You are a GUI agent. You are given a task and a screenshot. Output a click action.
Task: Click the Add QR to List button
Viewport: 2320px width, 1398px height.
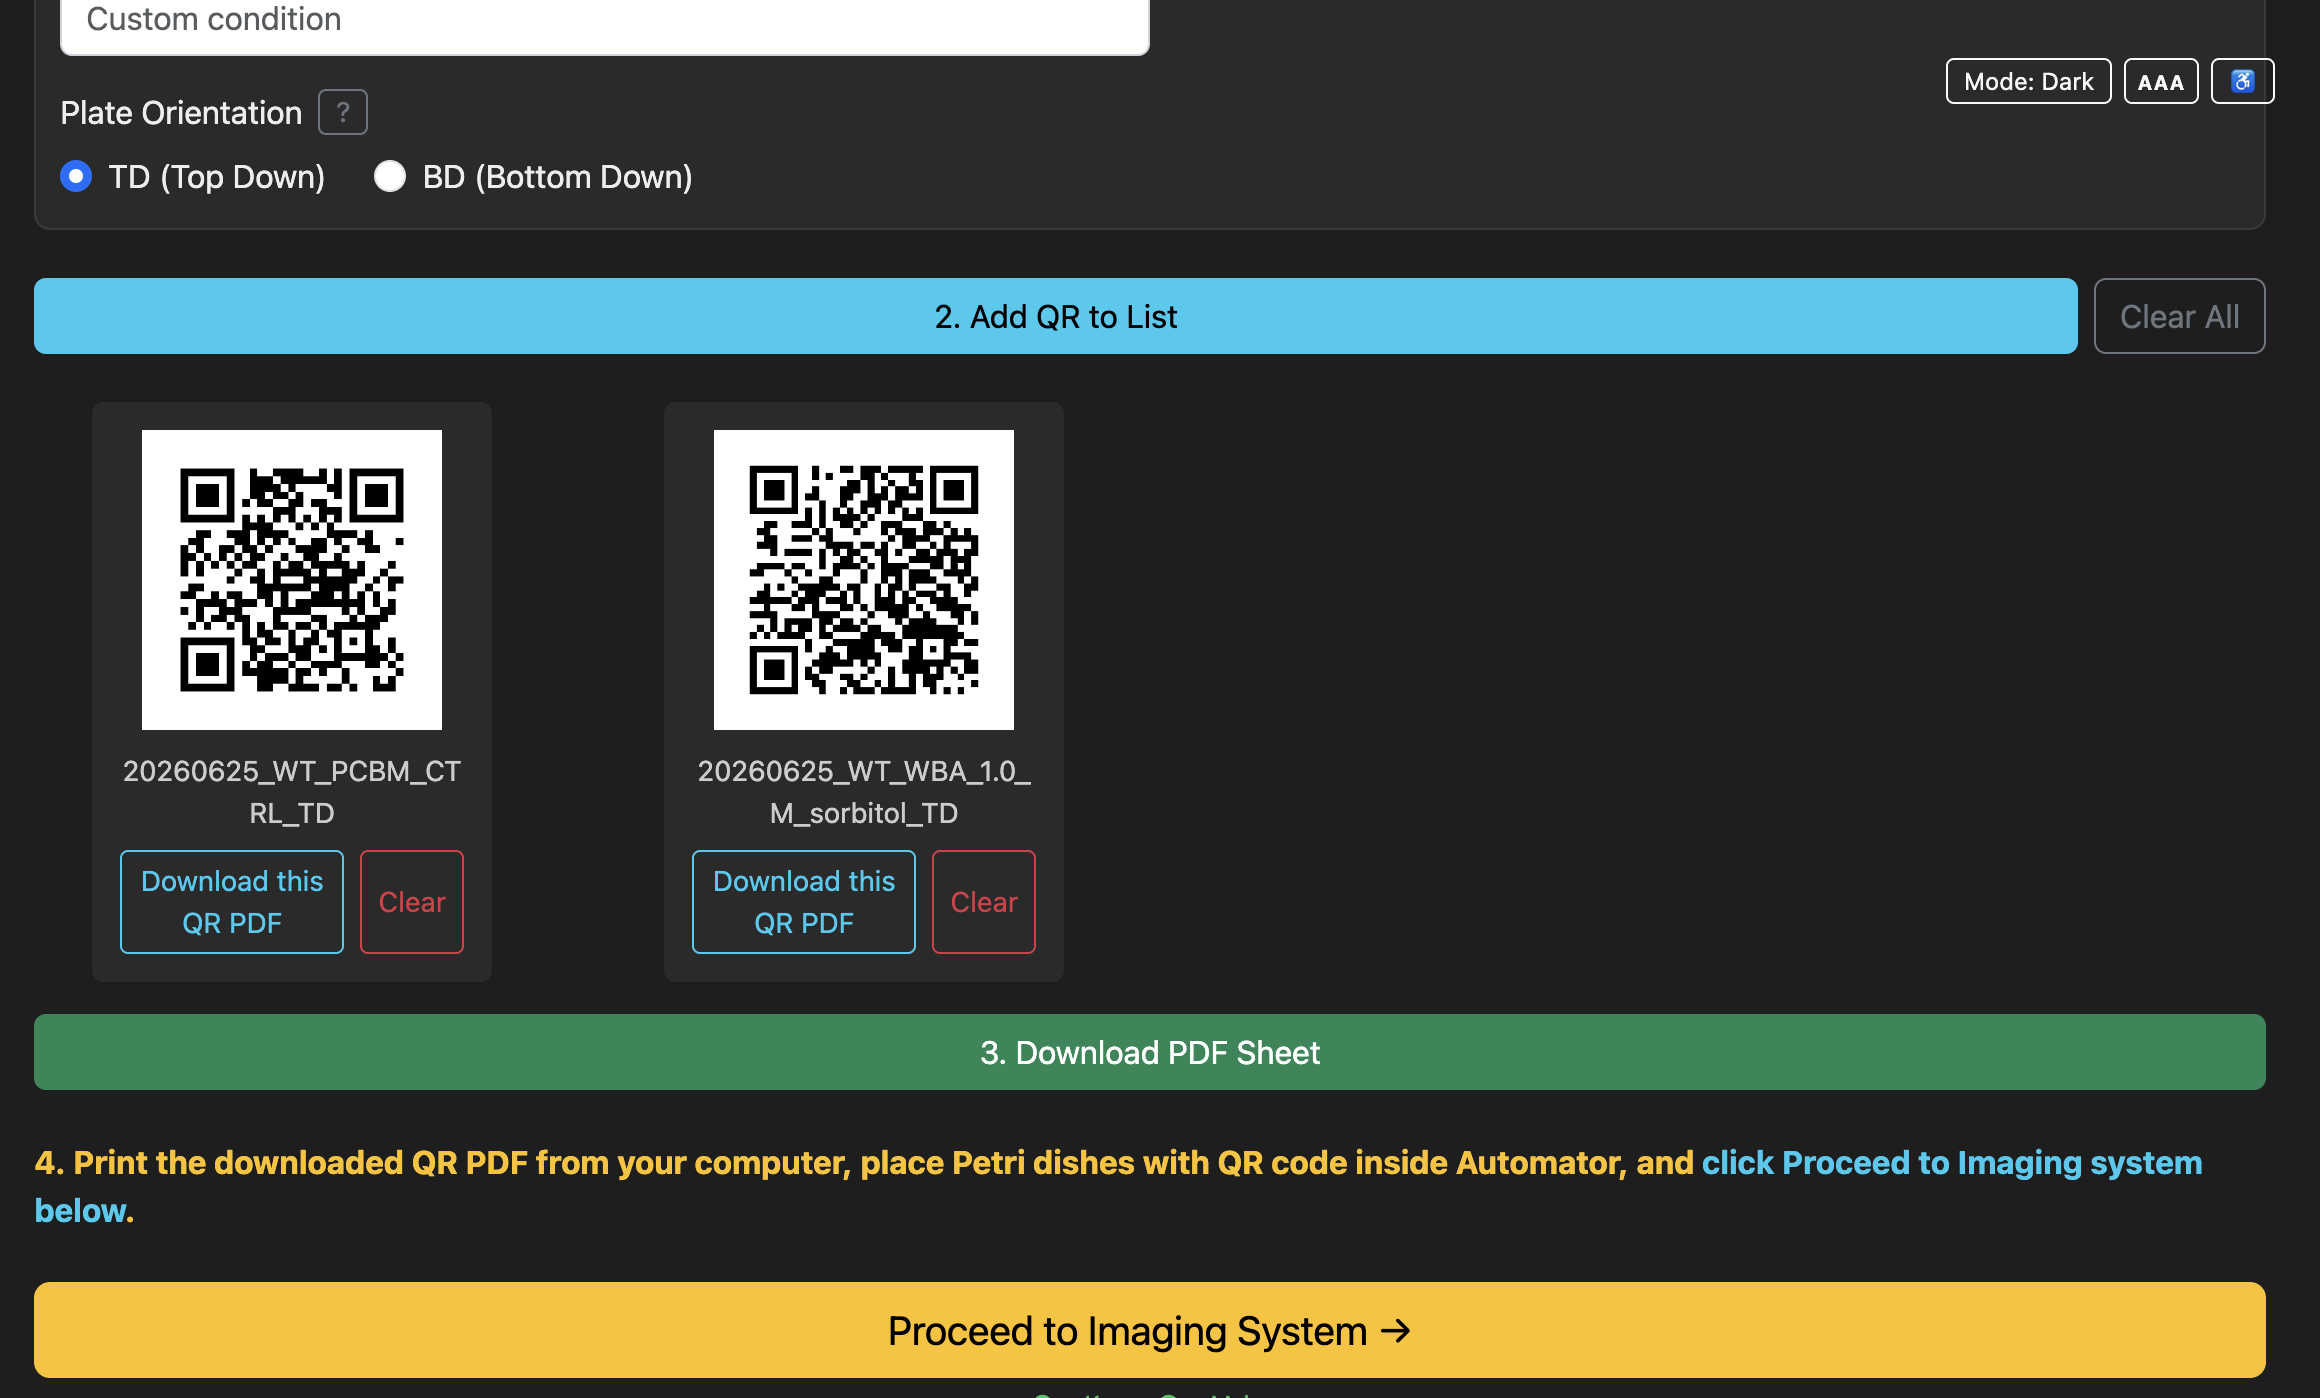[1056, 316]
